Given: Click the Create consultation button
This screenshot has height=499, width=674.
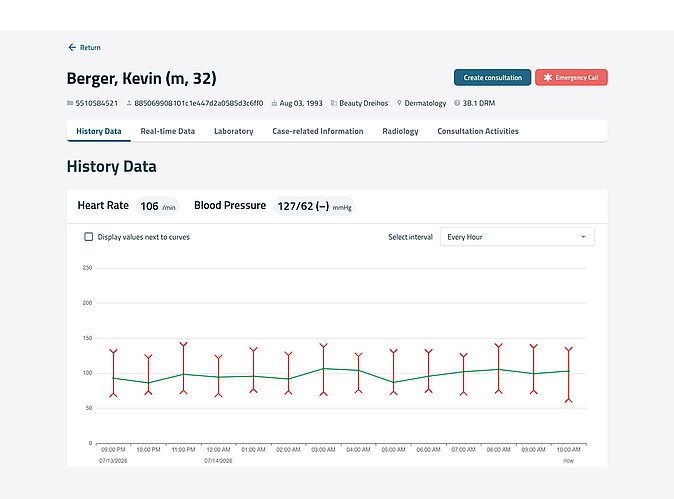Looking at the screenshot, I should tap(493, 77).
